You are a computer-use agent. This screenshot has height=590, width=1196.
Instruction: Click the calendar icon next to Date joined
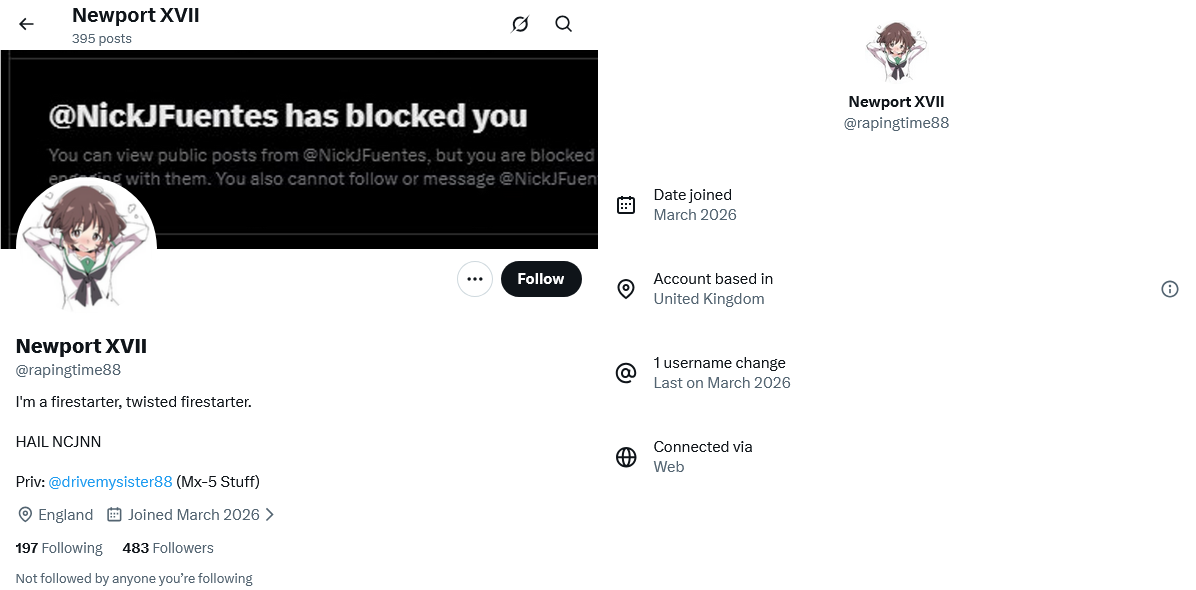(x=625, y=205)
